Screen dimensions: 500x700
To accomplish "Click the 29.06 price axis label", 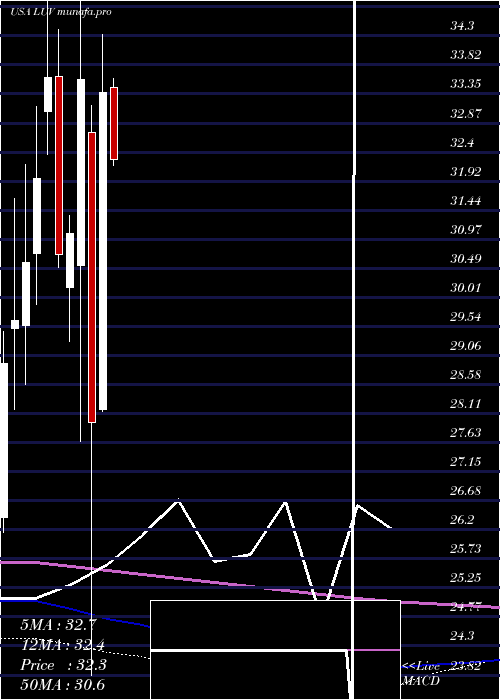I will tap(466, 346).
